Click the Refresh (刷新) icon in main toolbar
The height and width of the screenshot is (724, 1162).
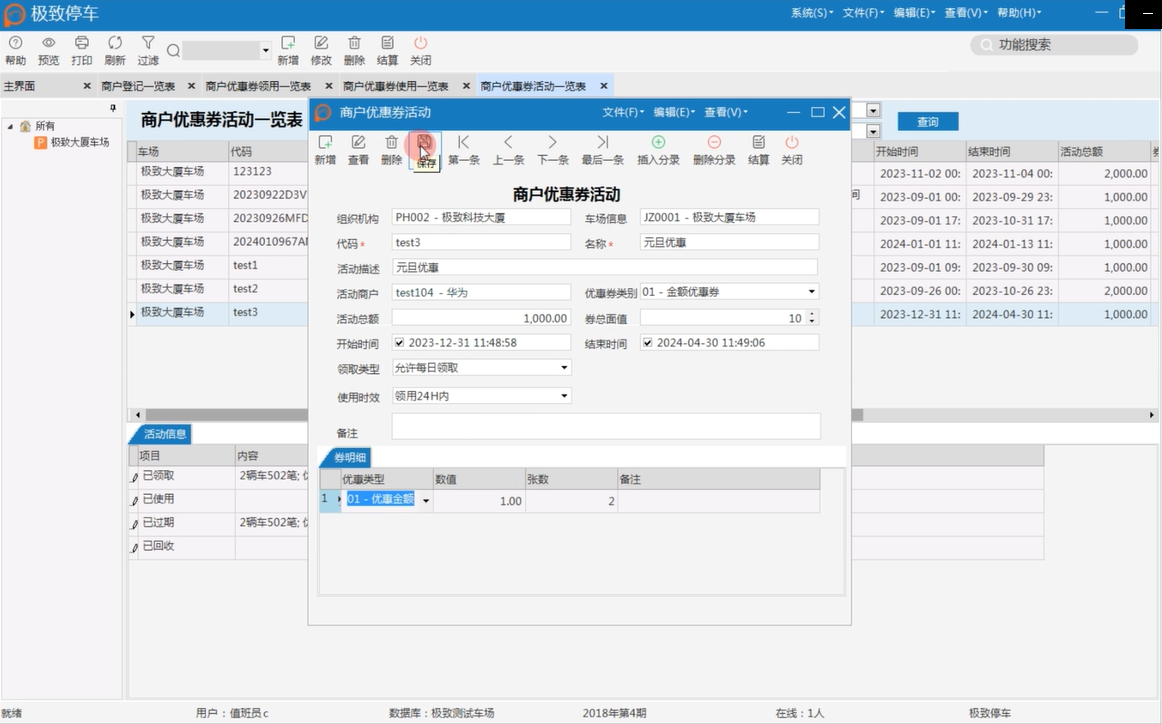[115, 43]
